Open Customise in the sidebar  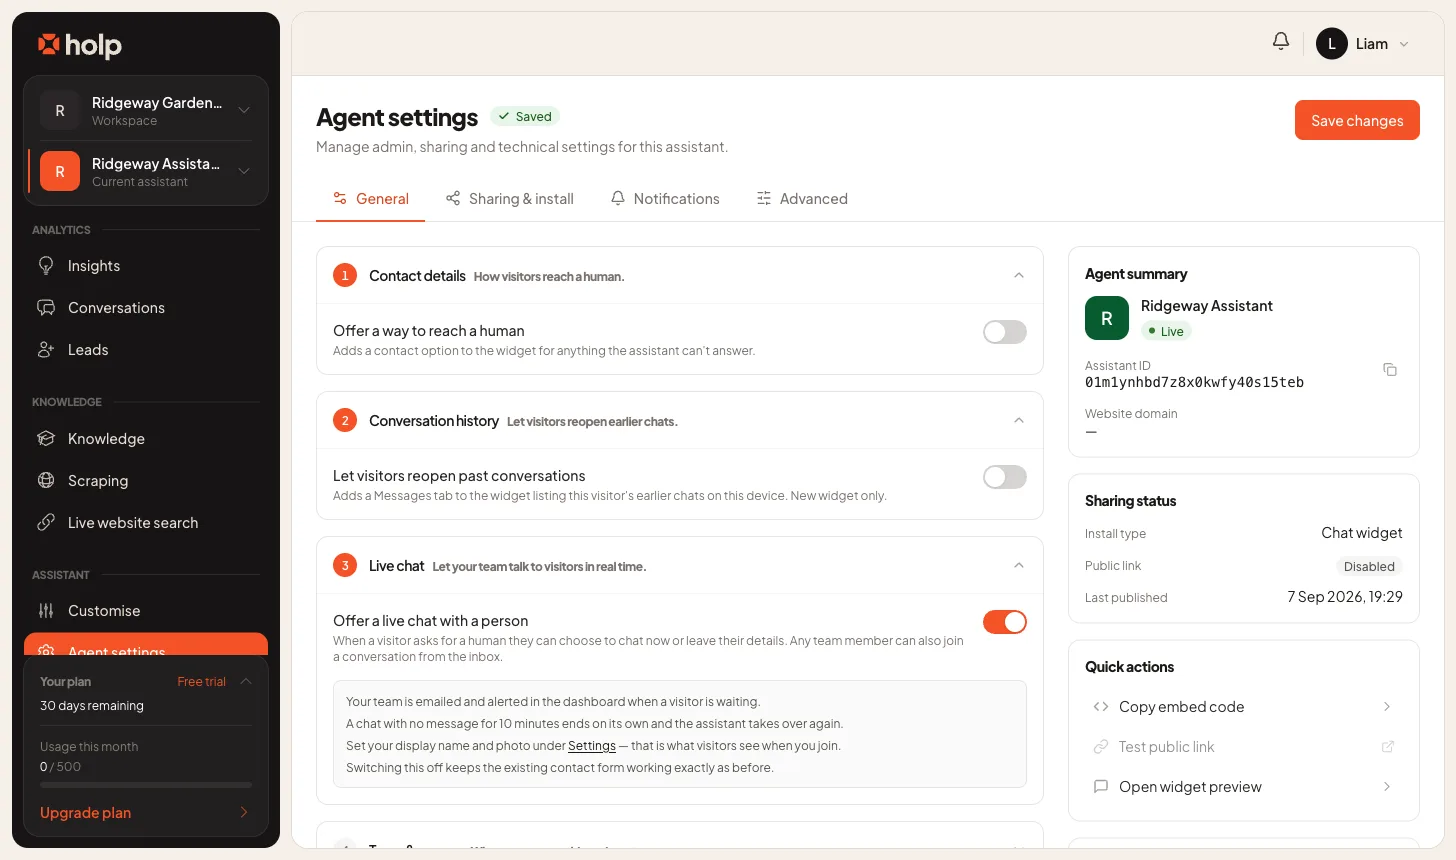(x=146, y=611)
